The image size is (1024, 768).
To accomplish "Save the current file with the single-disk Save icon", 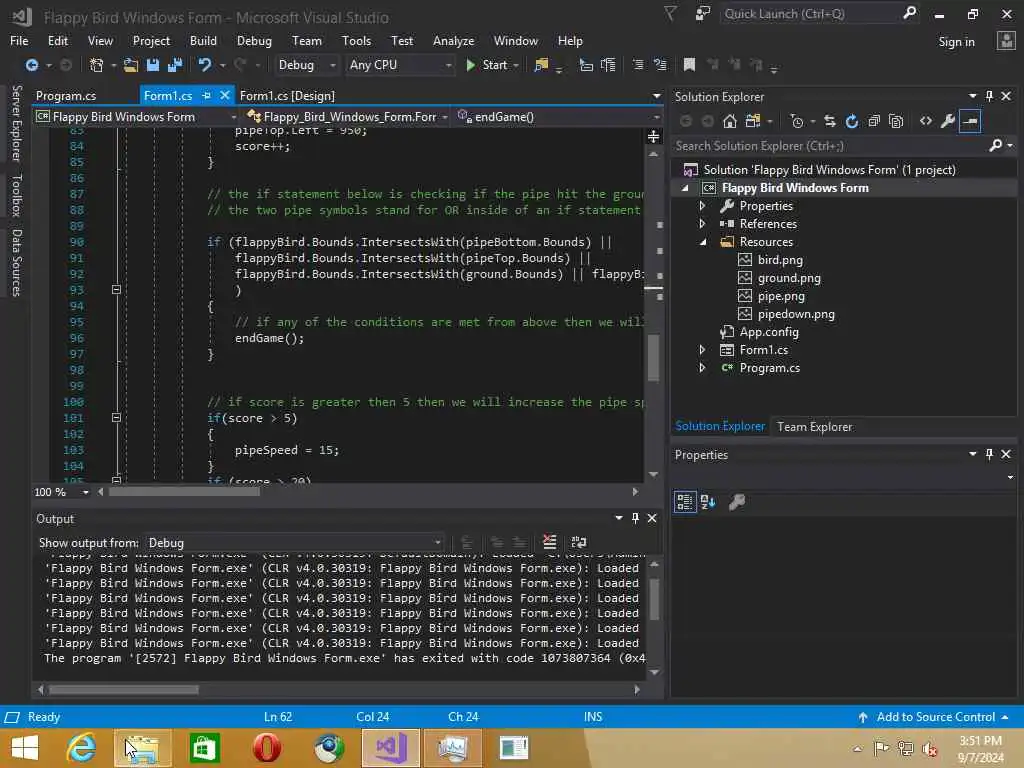I will click(x=153, y=65).
